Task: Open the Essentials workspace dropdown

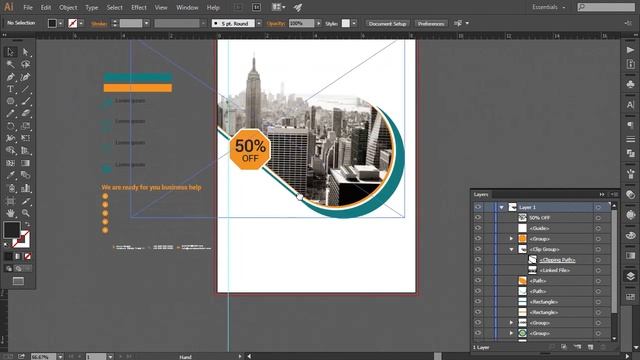Action: [549, 7]
